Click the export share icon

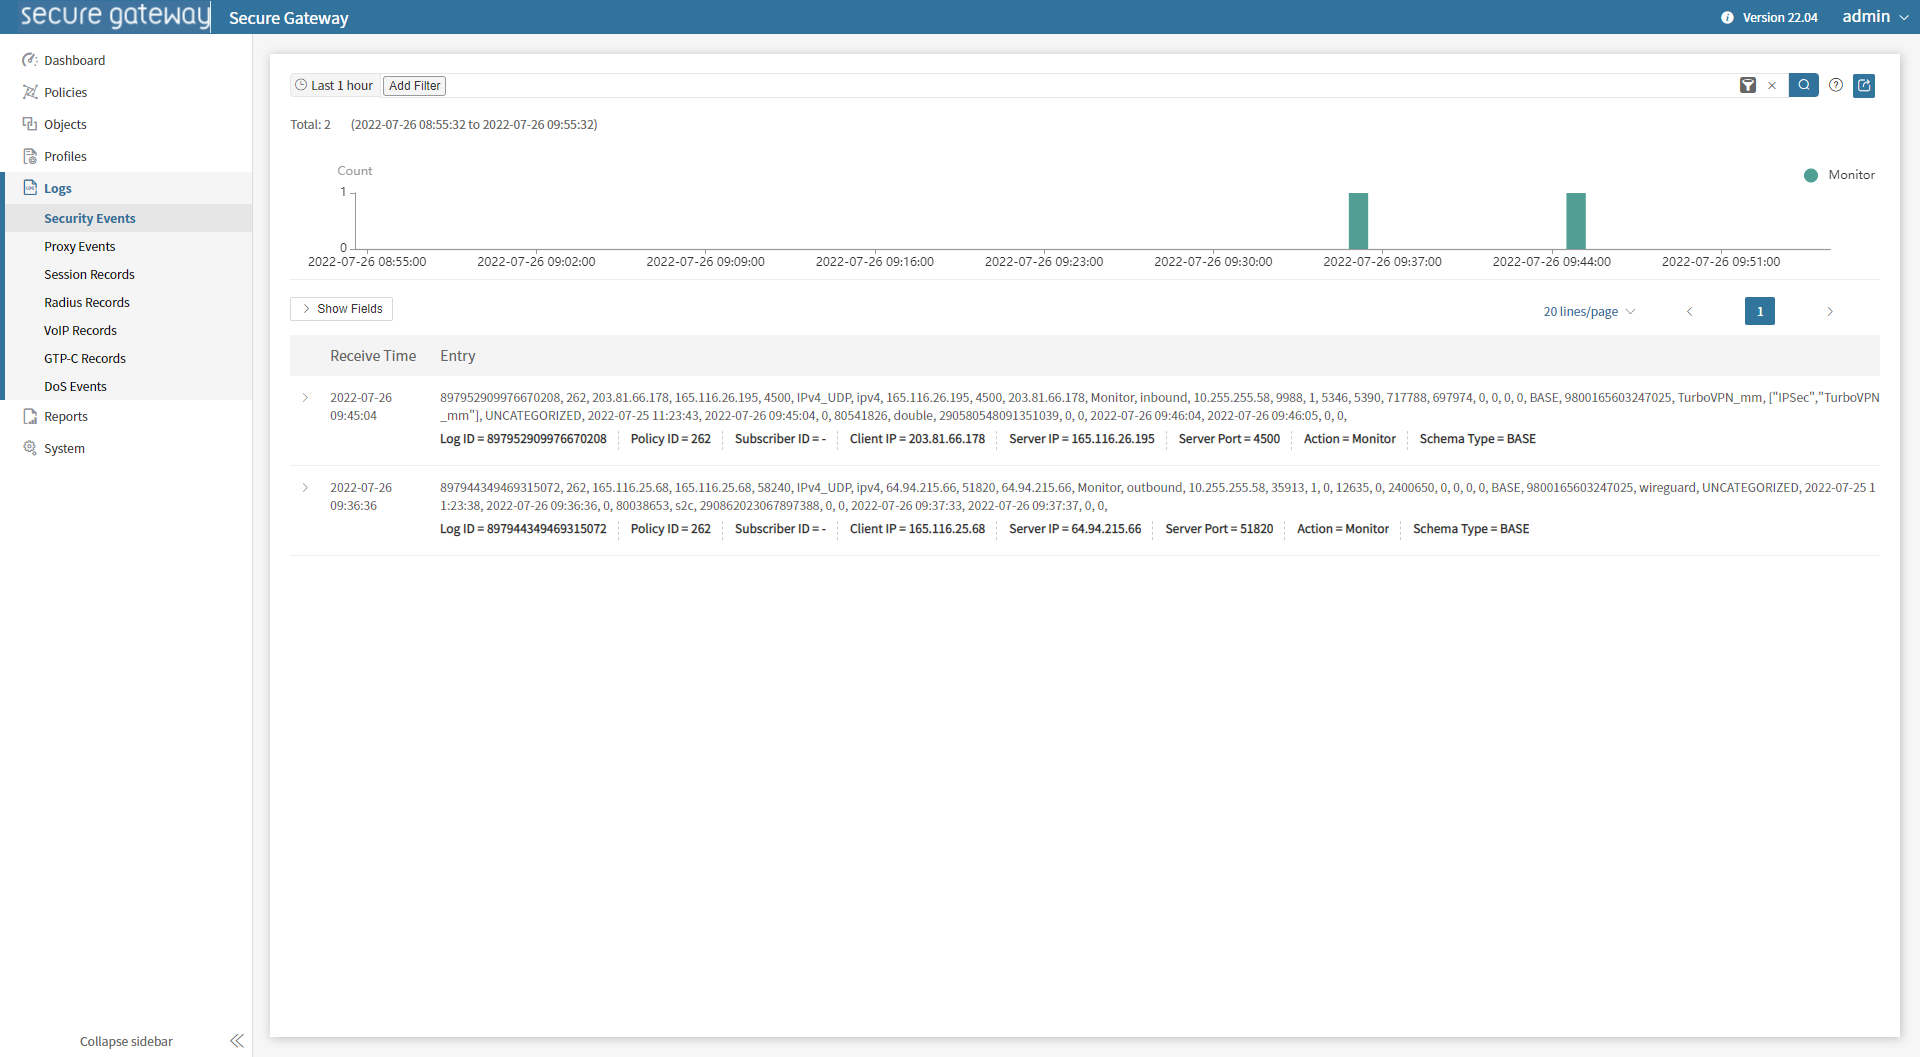coord(1864,86)
